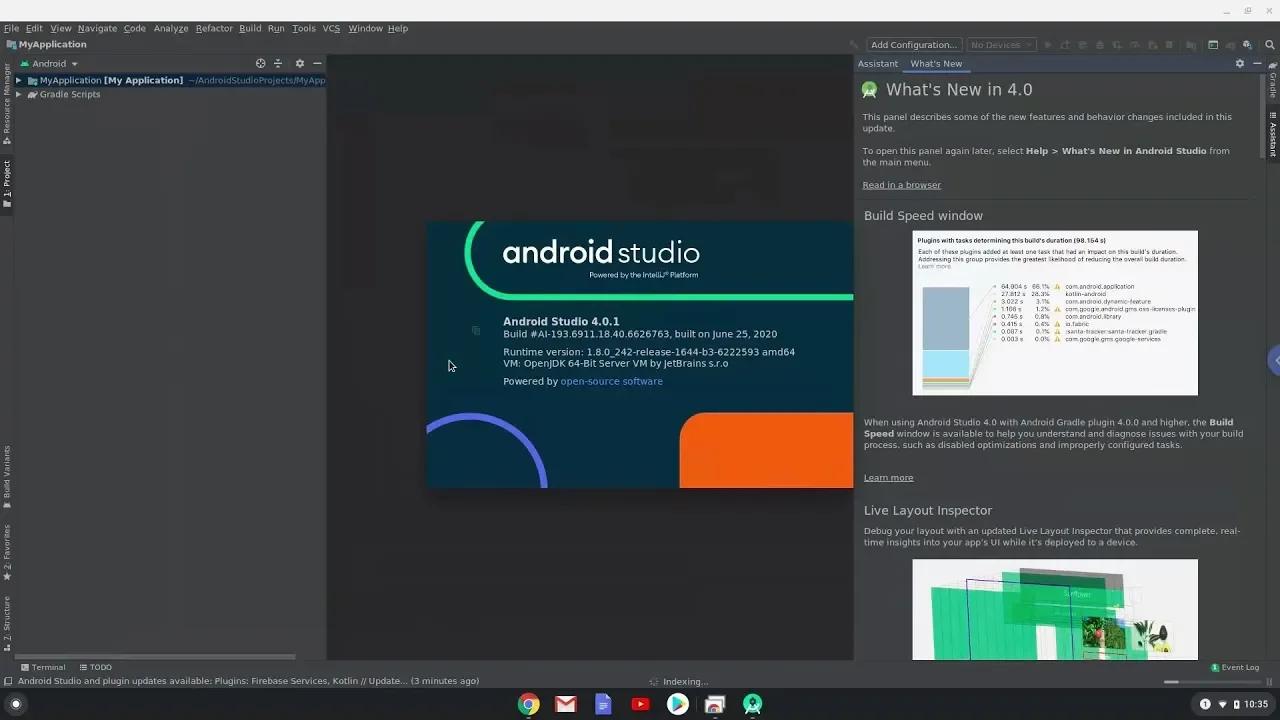Viewport: 1280px width, 720px height.
Task: Launch Gmail from the shelf
Action: coord(566,704)
